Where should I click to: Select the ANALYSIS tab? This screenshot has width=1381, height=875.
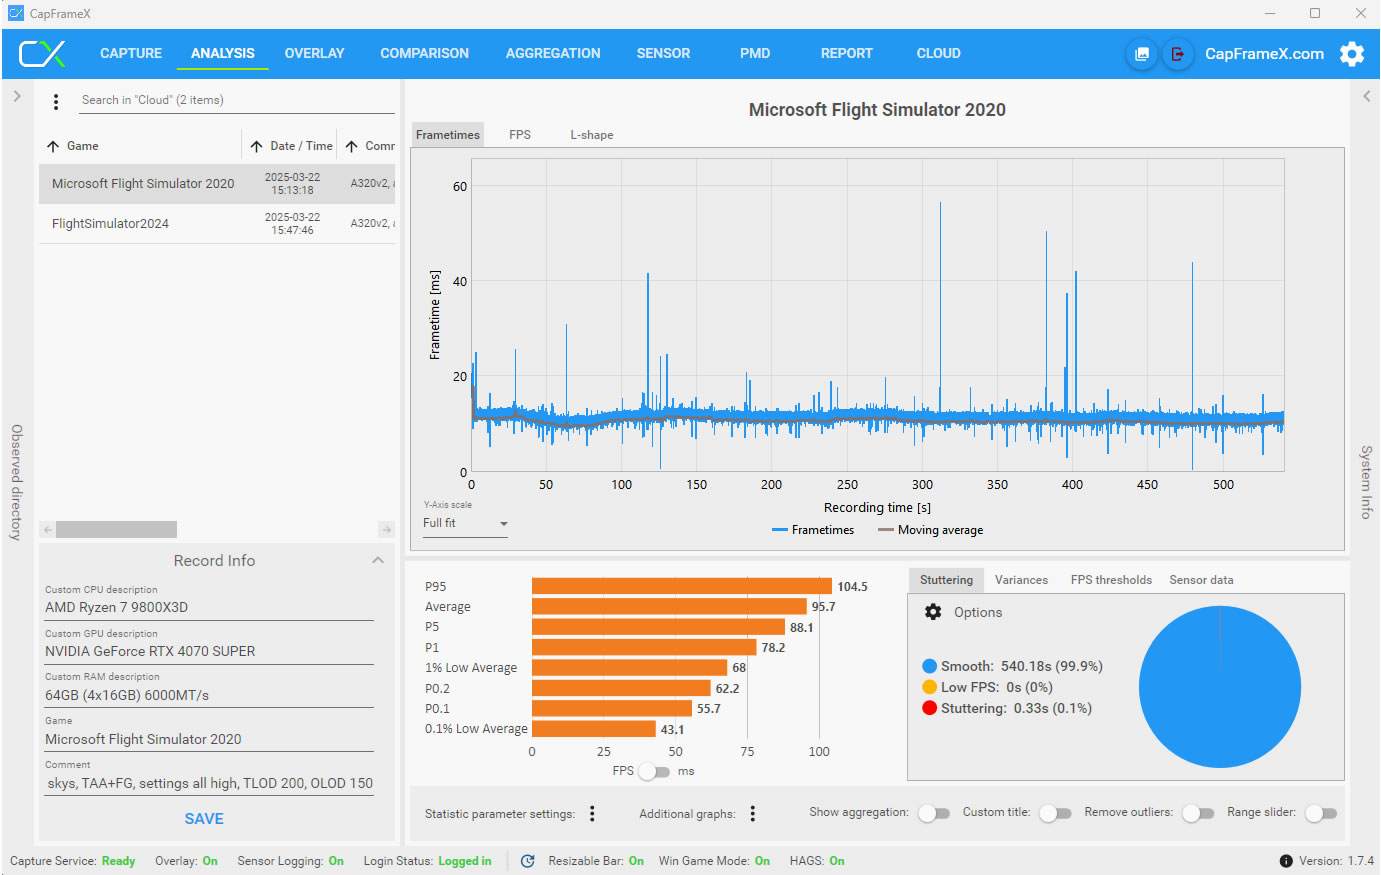[x=223, y=54]
